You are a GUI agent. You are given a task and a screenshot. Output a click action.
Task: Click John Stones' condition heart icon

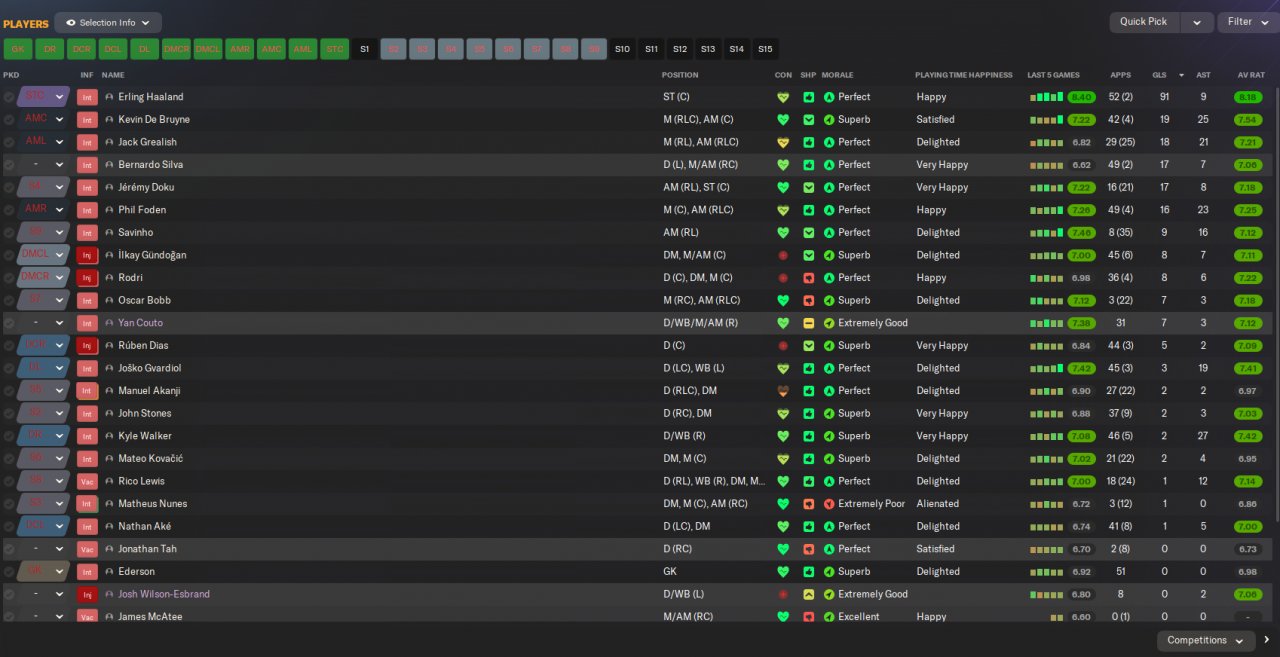[x=783, y=413]
